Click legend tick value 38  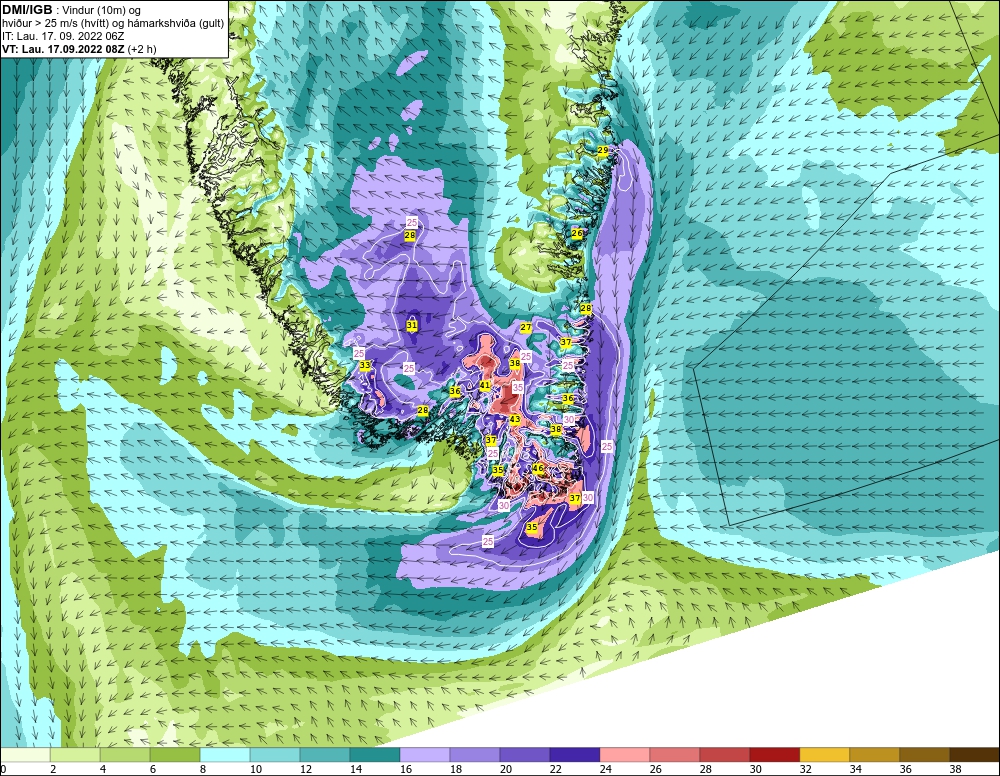(x=955, y=770)
